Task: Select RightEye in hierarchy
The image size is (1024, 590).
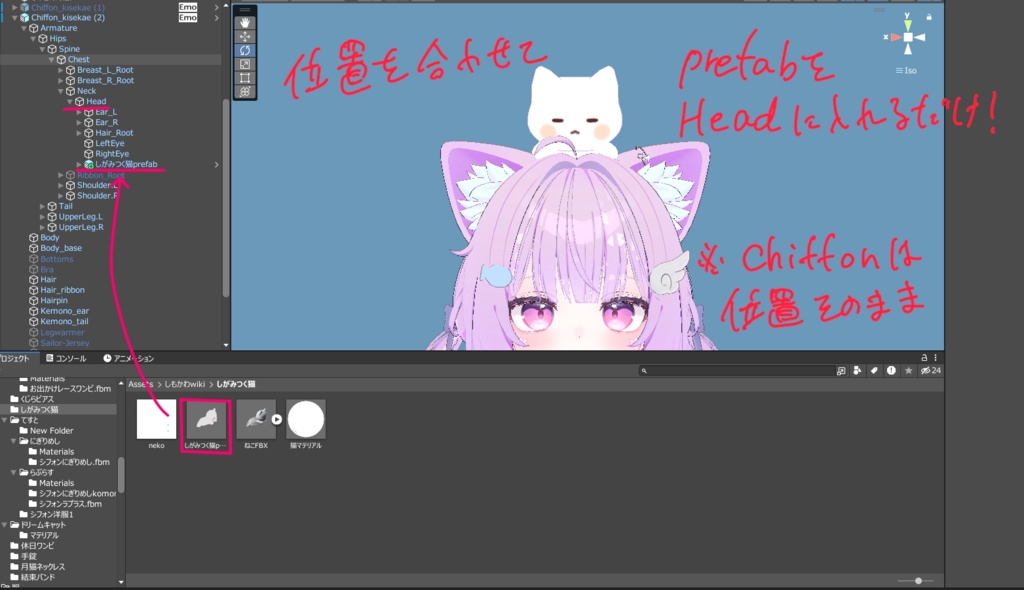Action: coord(112,154)
